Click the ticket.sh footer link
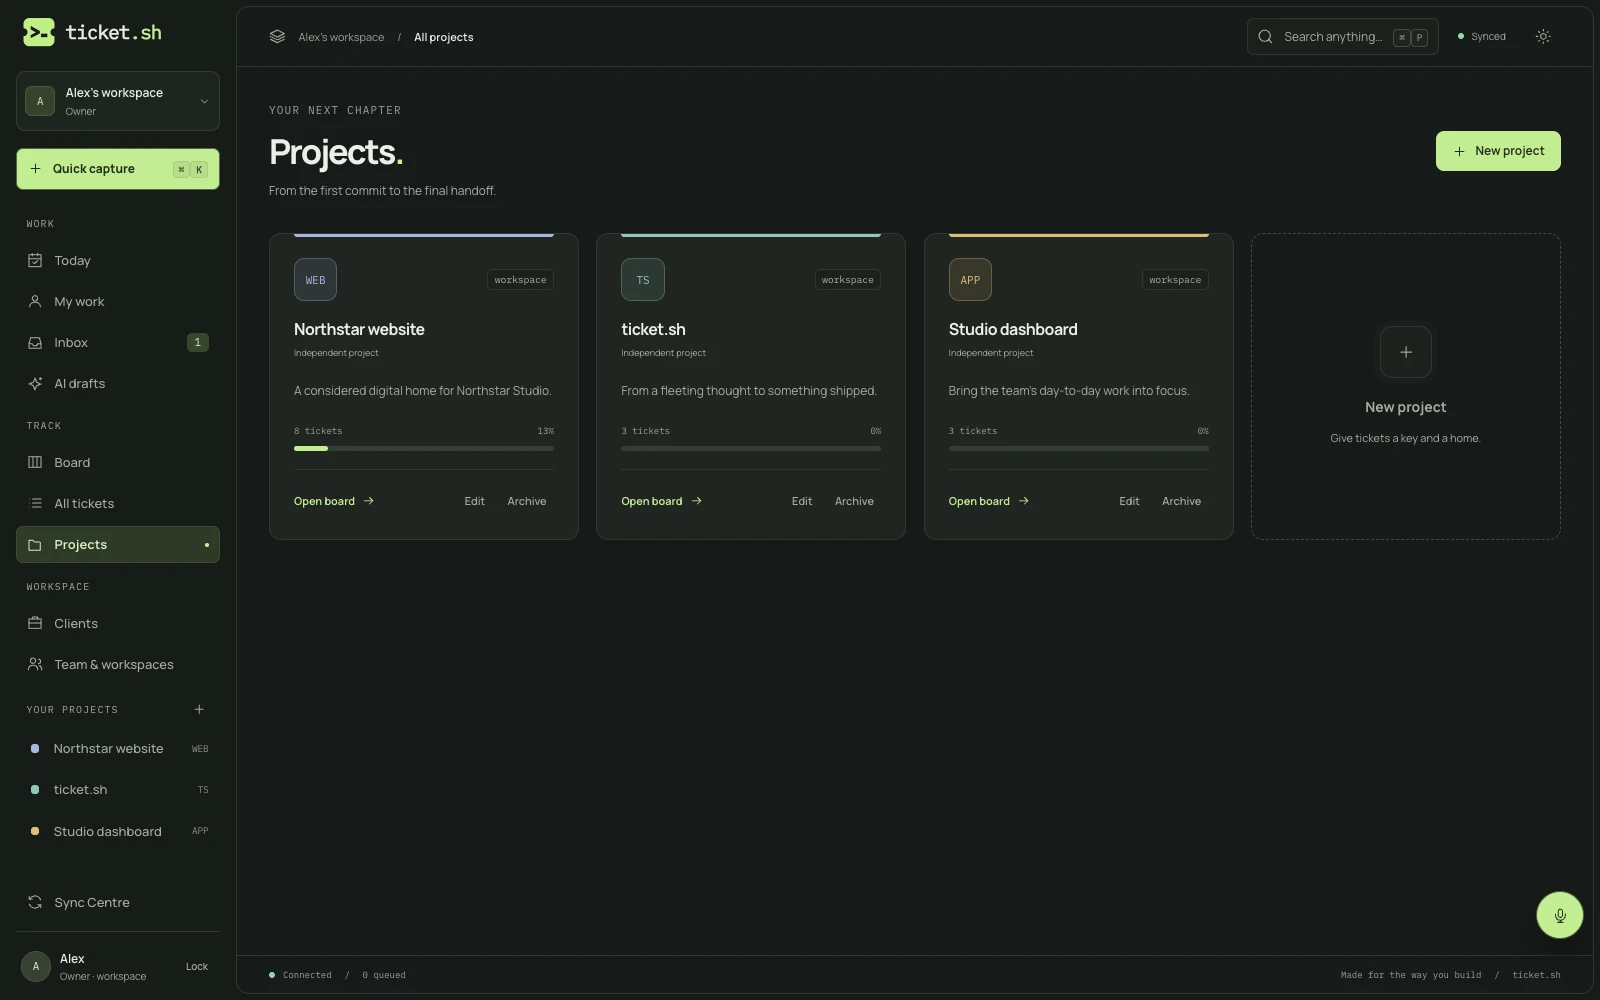Viewport: 1600px width, 1000px height. coord(1536,975)
